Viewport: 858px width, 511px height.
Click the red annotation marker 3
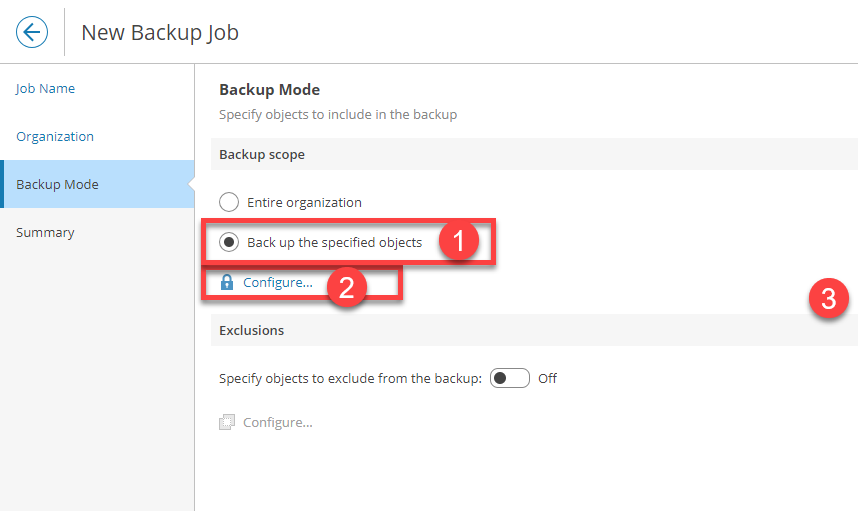828,298
